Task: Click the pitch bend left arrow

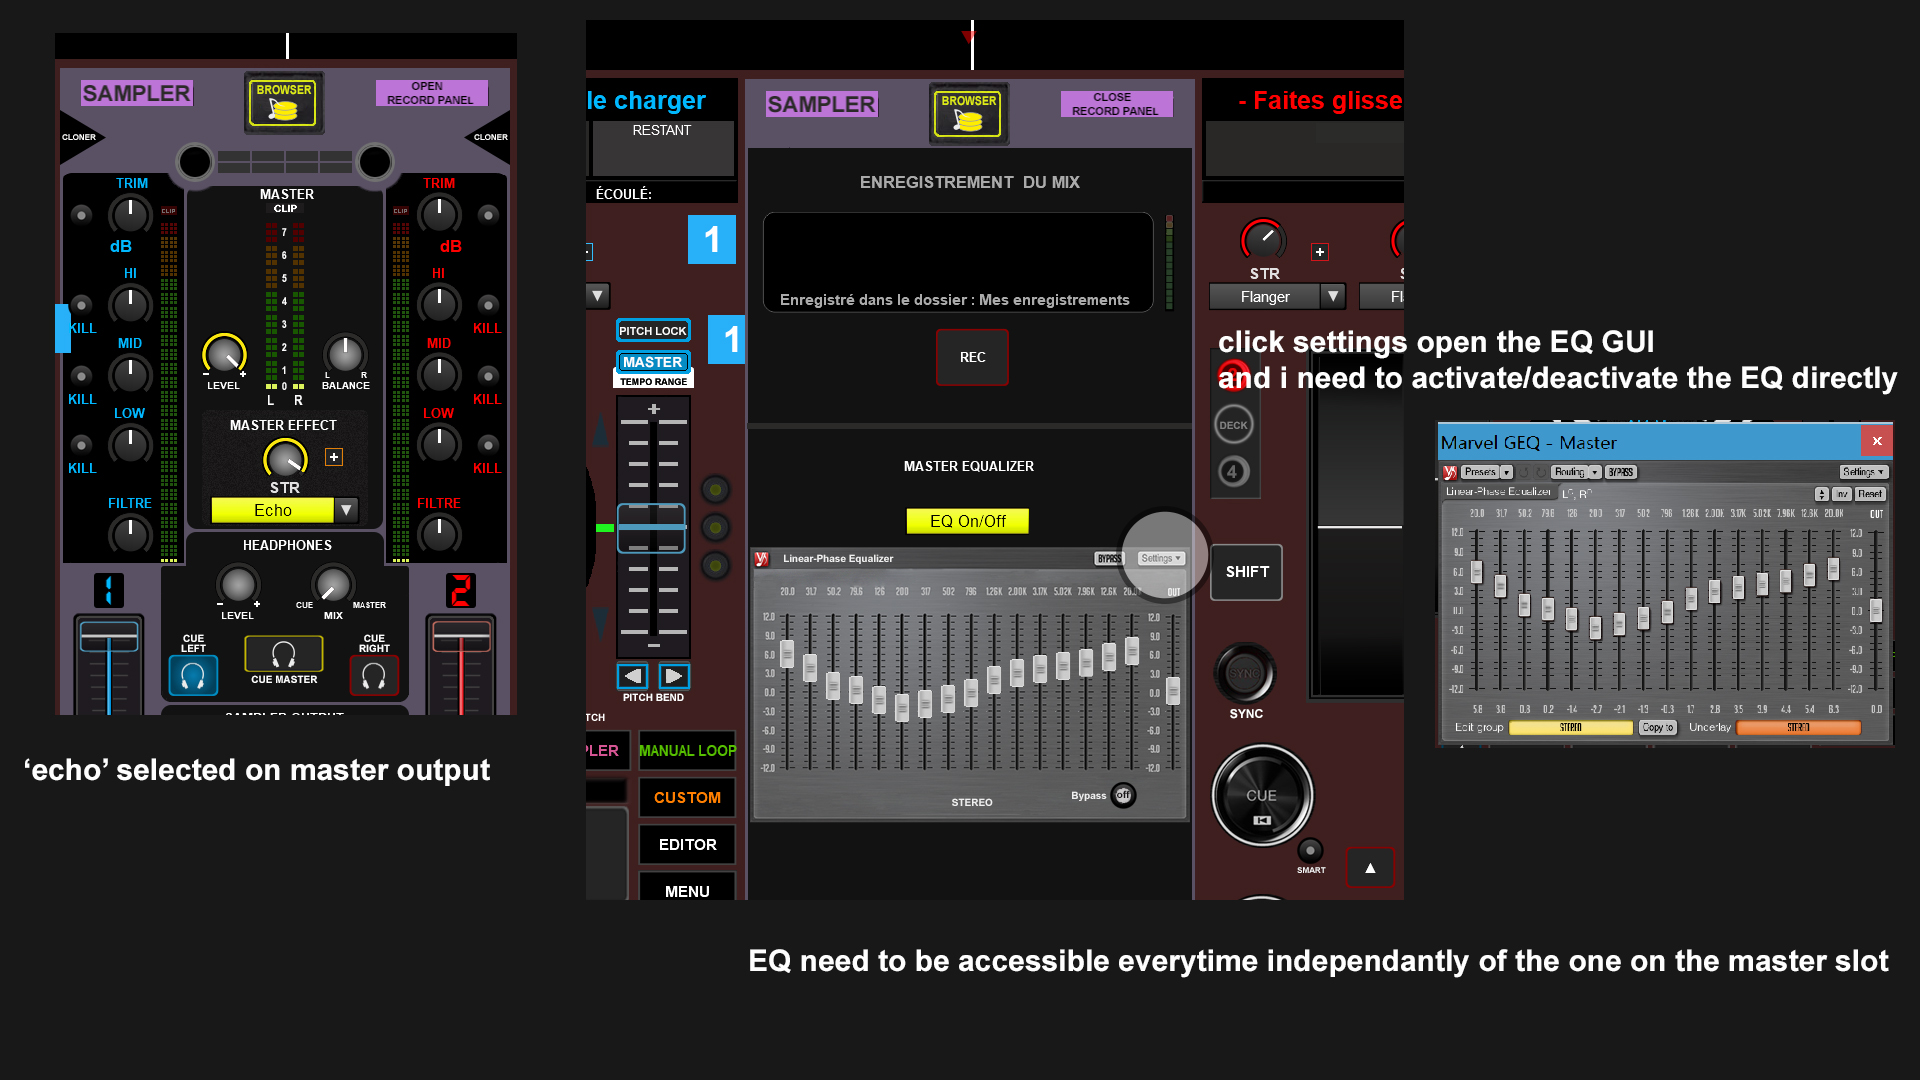Action: point(632,676)
